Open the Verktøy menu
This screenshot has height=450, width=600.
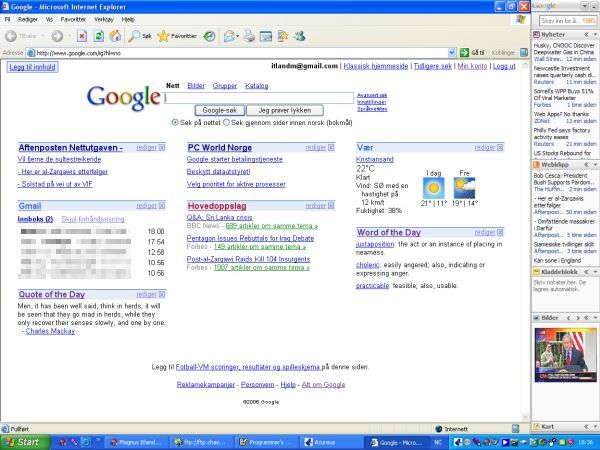tap(104, 19)
